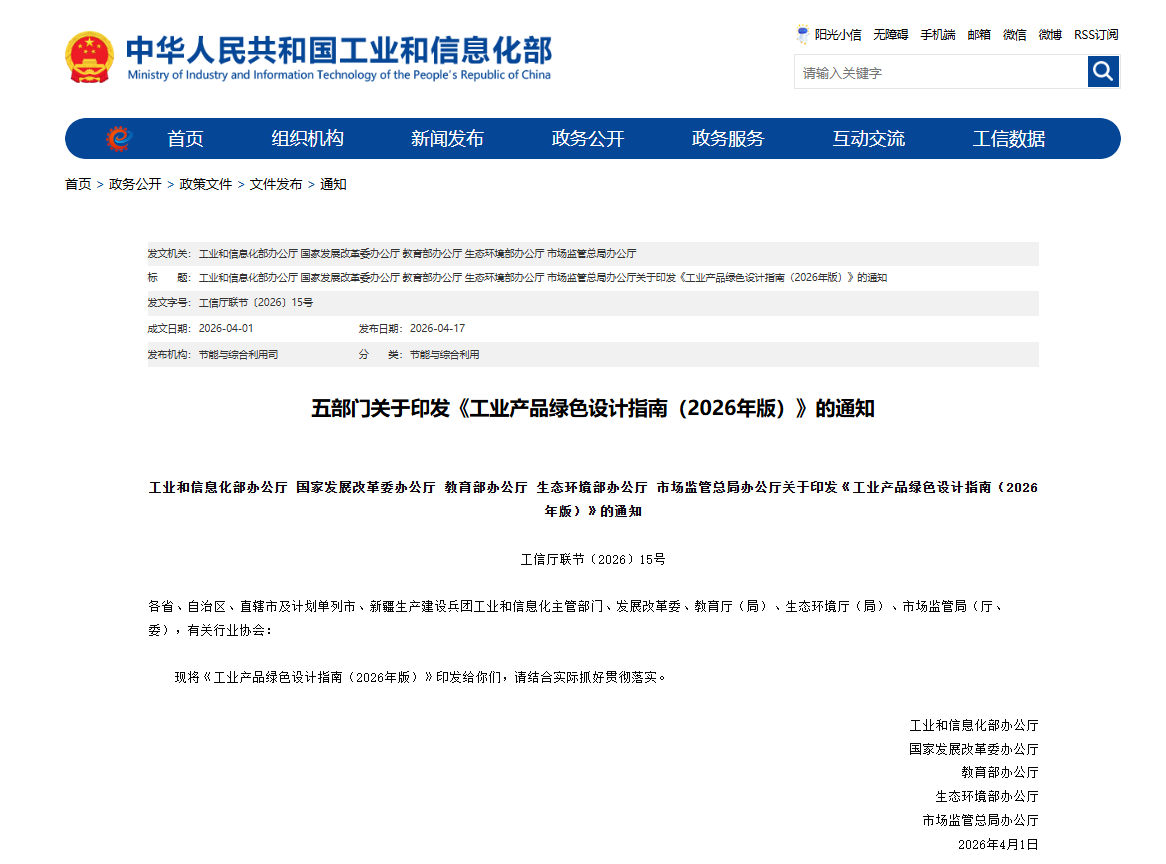Screen dimensions: 1166x864
Task: Click the paragraph starting 各省、自治区
Action: click(576, 618)
